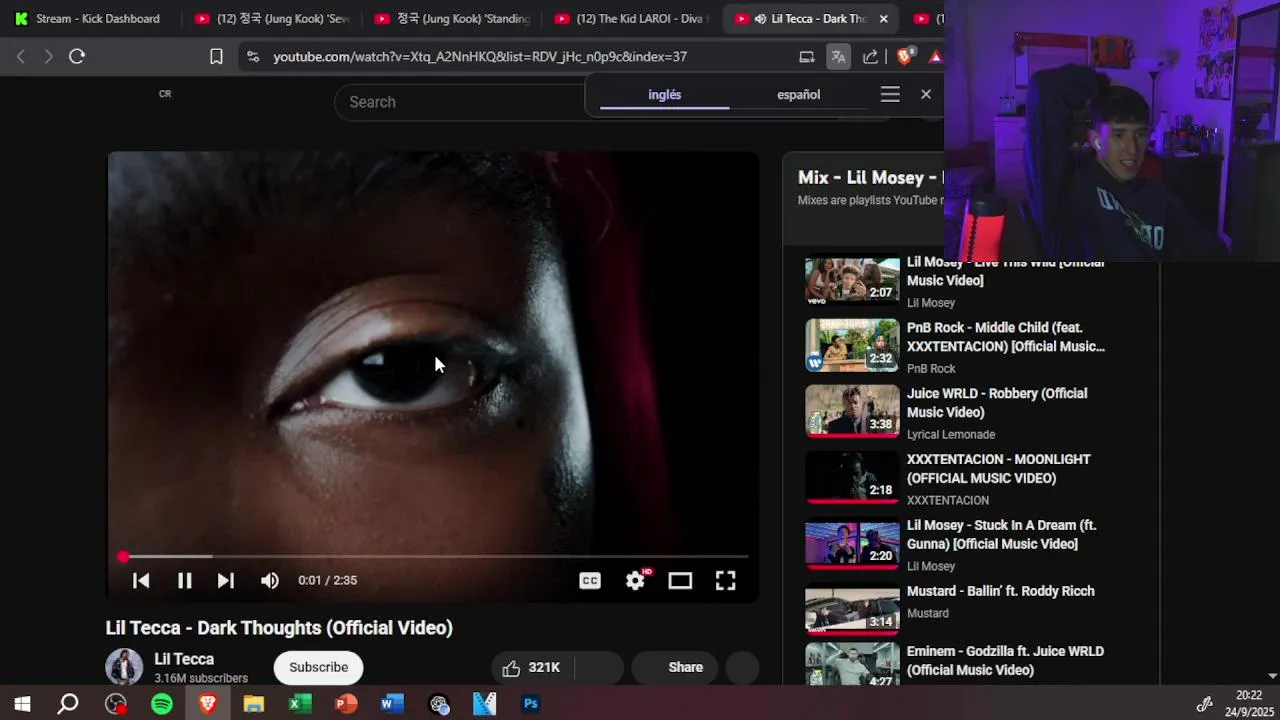Switch to Stream - Kick Dashboard tab

coord(90,18)
